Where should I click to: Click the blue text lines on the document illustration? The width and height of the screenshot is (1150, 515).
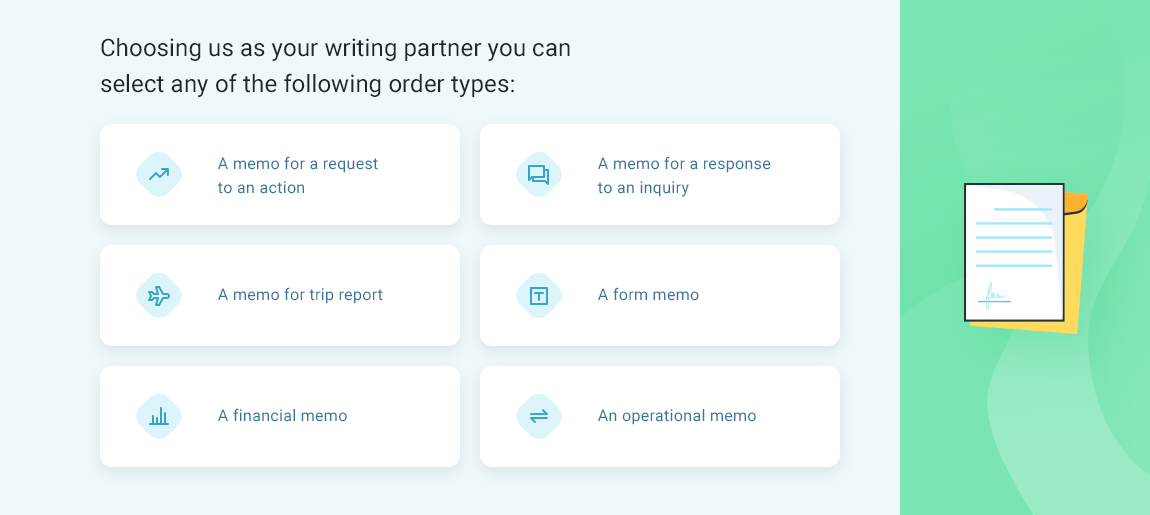point(1014,237)
